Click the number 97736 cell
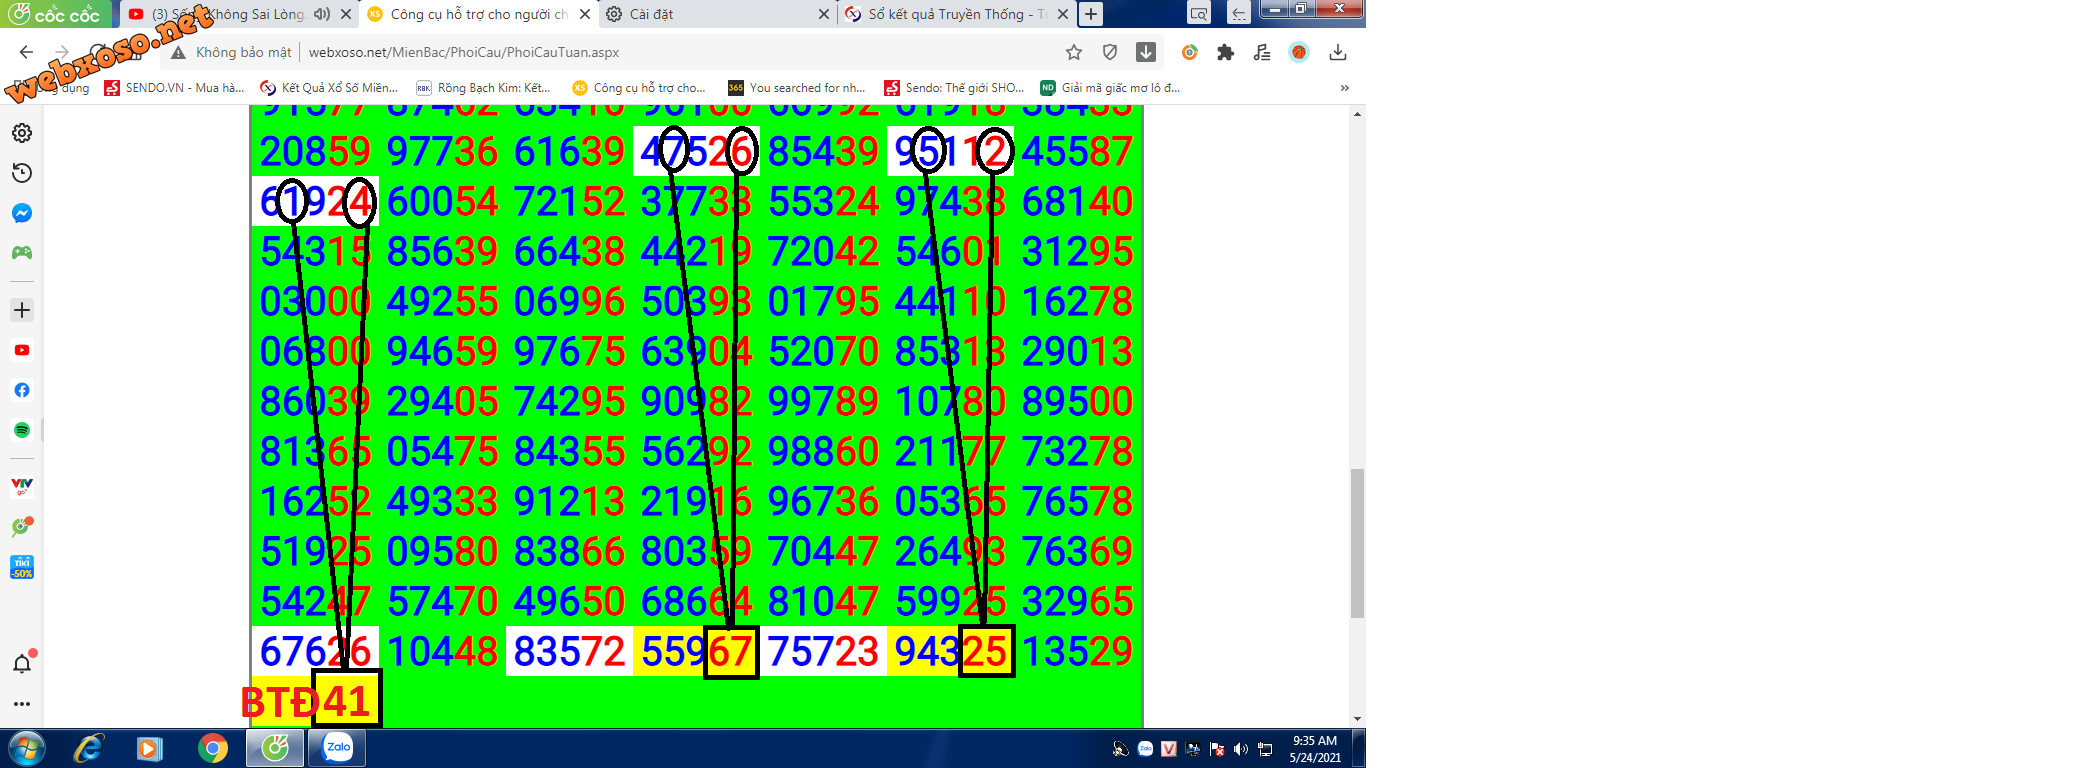This screenshot has height=768, width=2074. (442, 151)
